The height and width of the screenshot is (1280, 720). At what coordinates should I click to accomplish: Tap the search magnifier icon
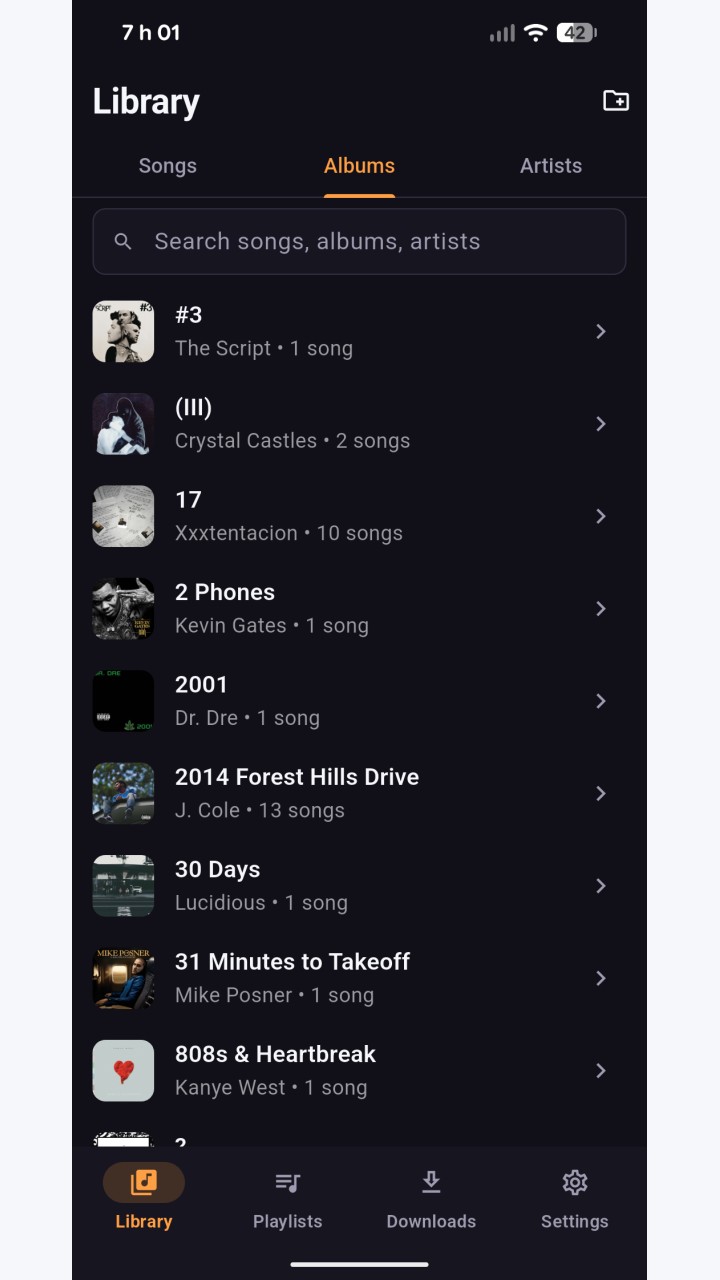point(123,241)
